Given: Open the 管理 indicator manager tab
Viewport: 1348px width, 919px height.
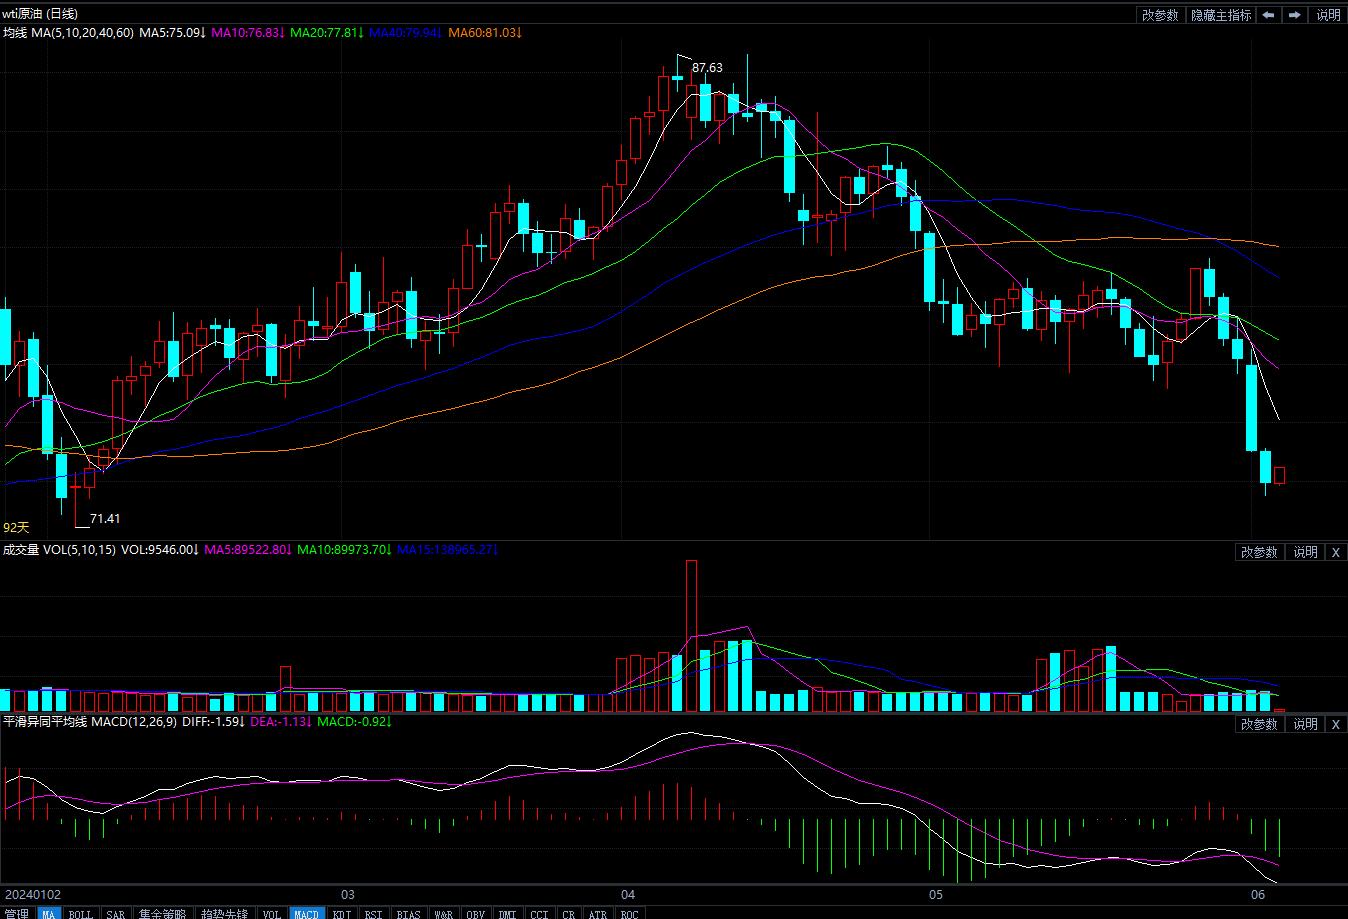Looking at the screenshot, I should [x=17, y=914].
